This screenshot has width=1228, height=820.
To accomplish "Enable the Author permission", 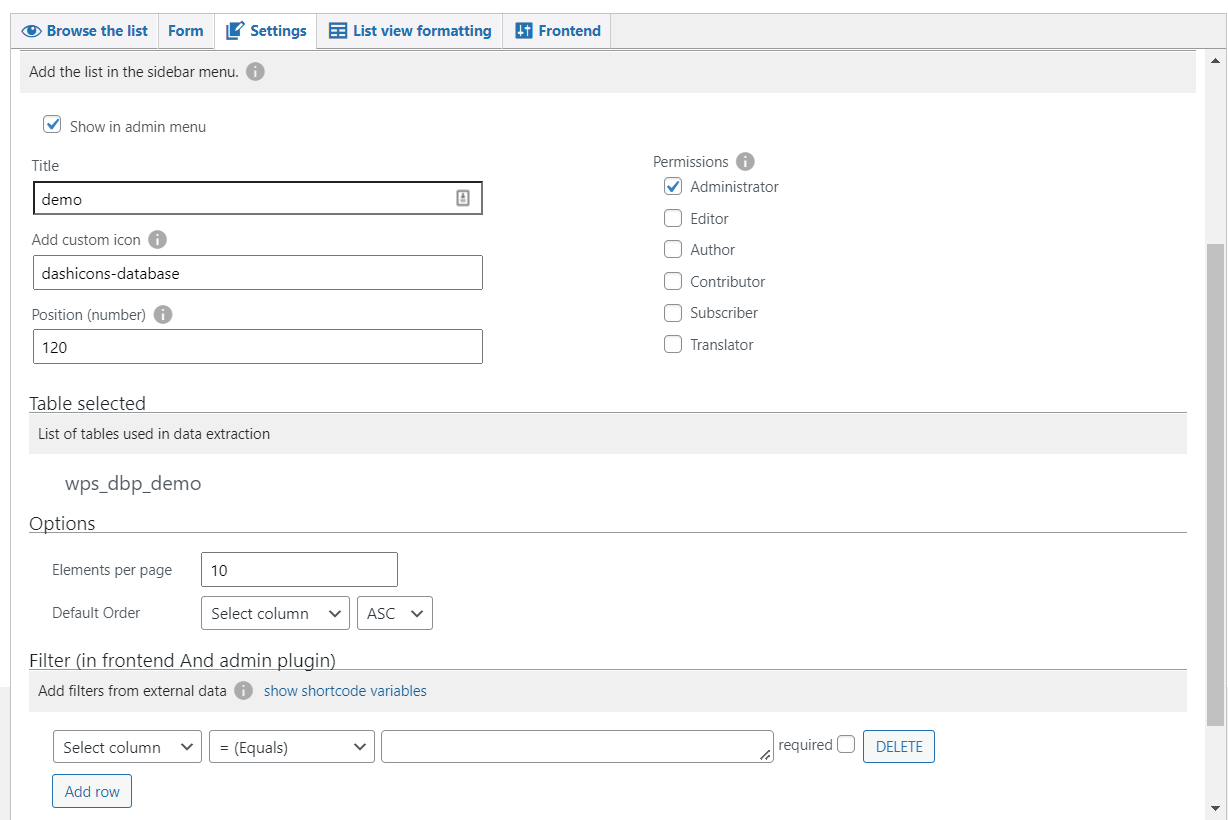I will tap(673, 249).
